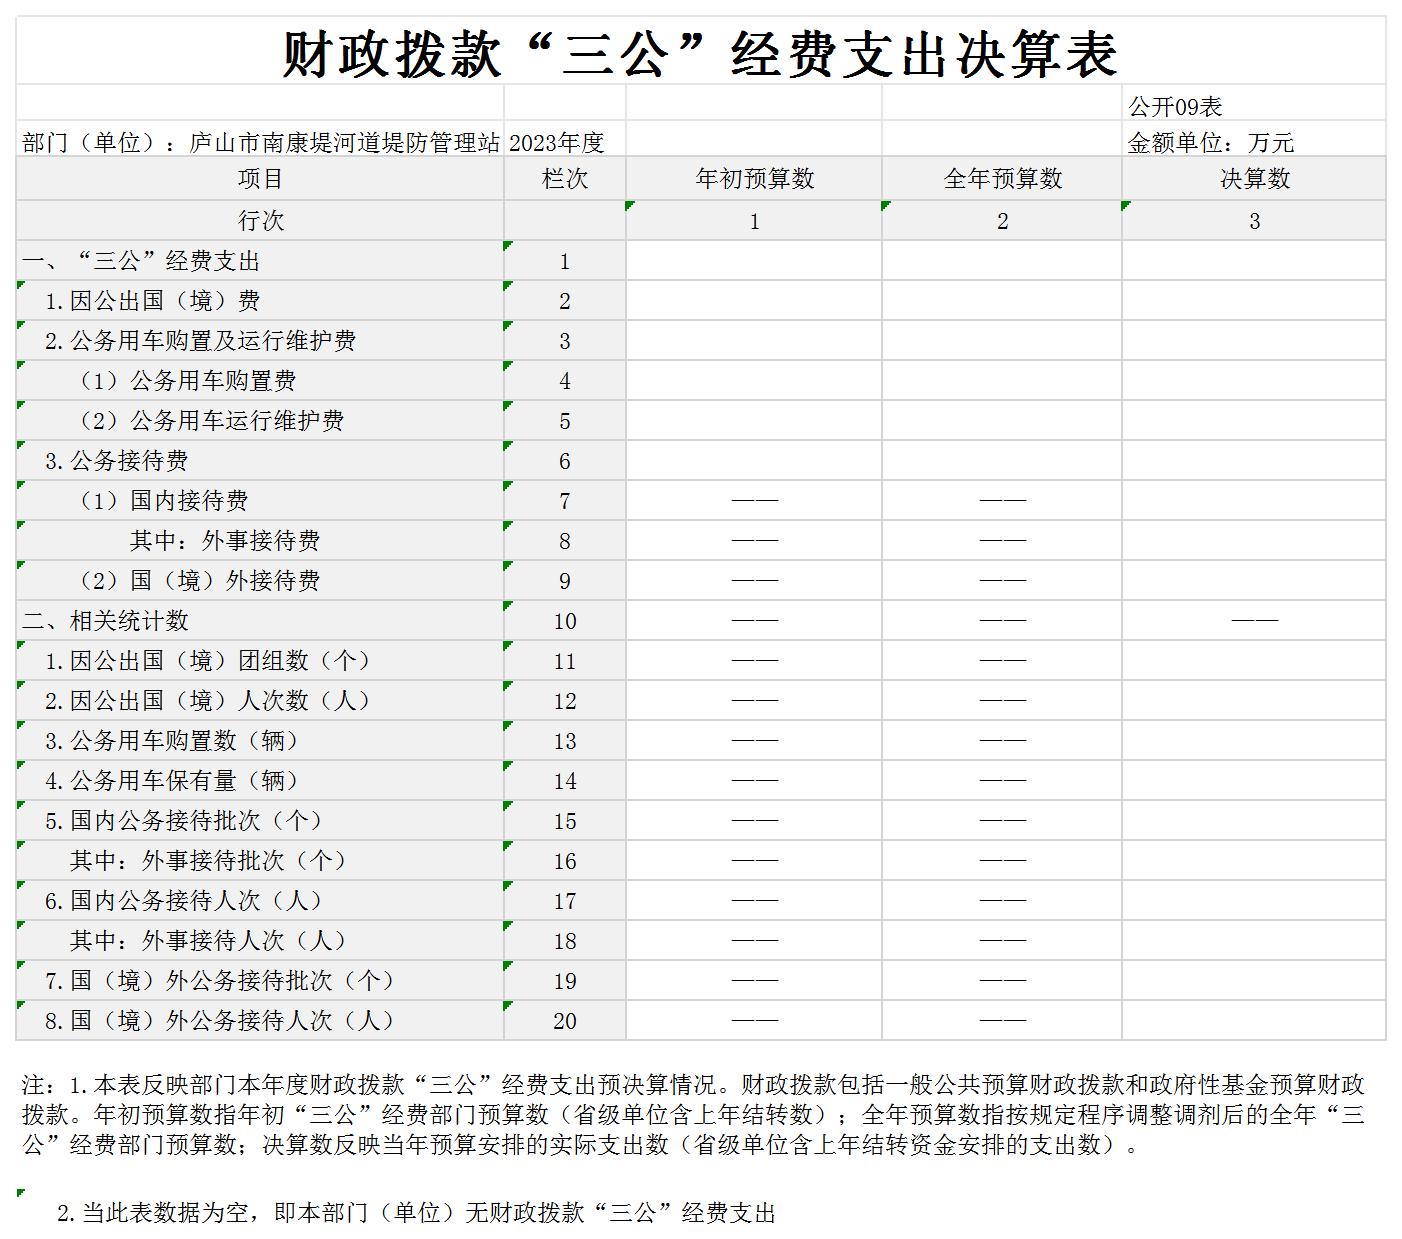Select the 8.国（境）外公务接待人次（人） cell

pyautogui.click(x=219, y=1021)
